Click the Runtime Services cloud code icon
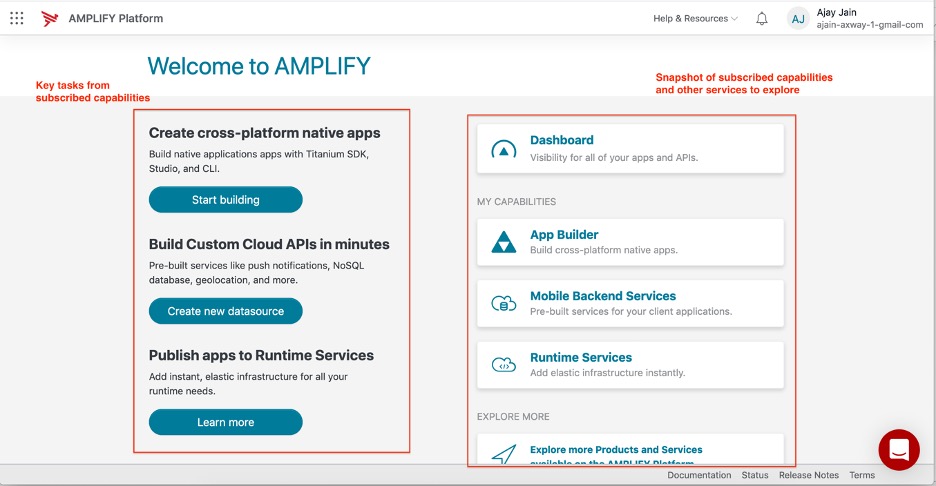Image resolution: width=936 pixels, height=486 pixels. coord(504,364)
